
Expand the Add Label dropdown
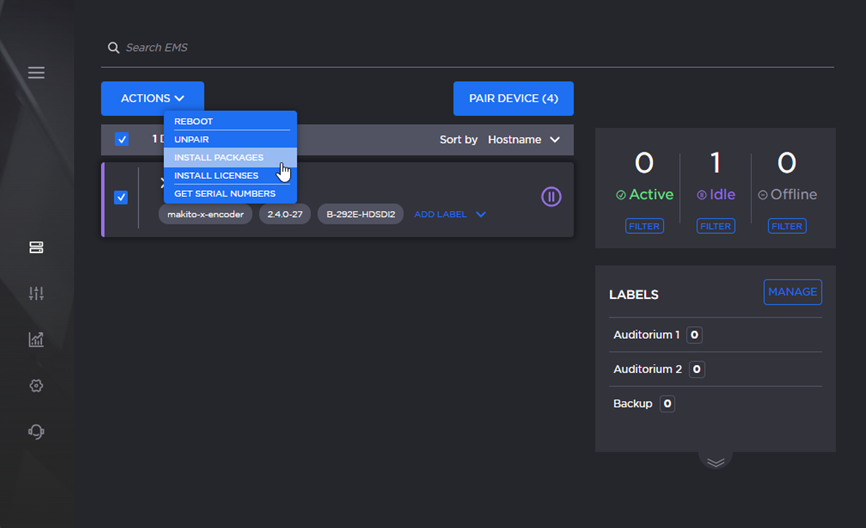tap(450, 214)
